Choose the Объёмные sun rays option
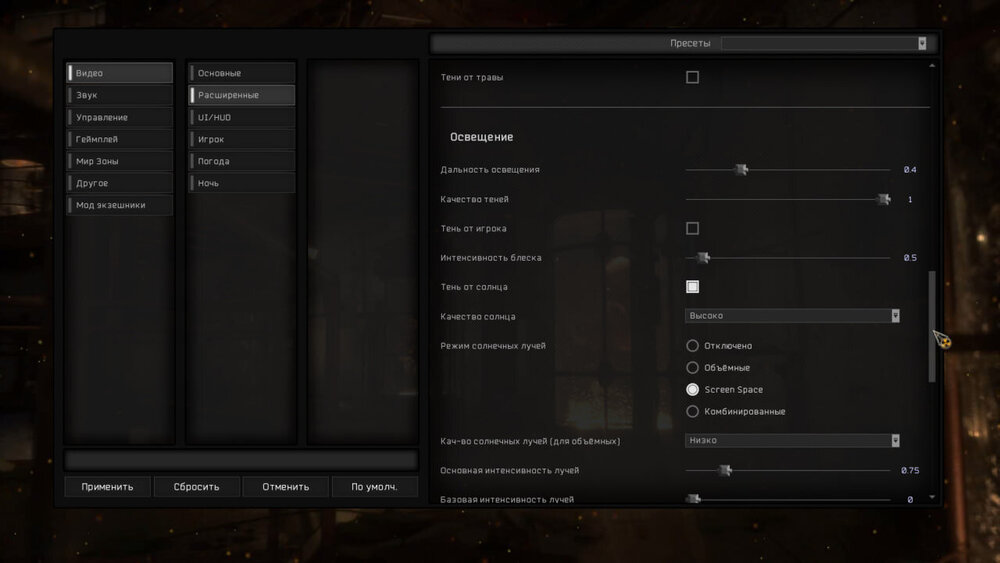Screen dimensions: 1000x563 click(692, 368)
